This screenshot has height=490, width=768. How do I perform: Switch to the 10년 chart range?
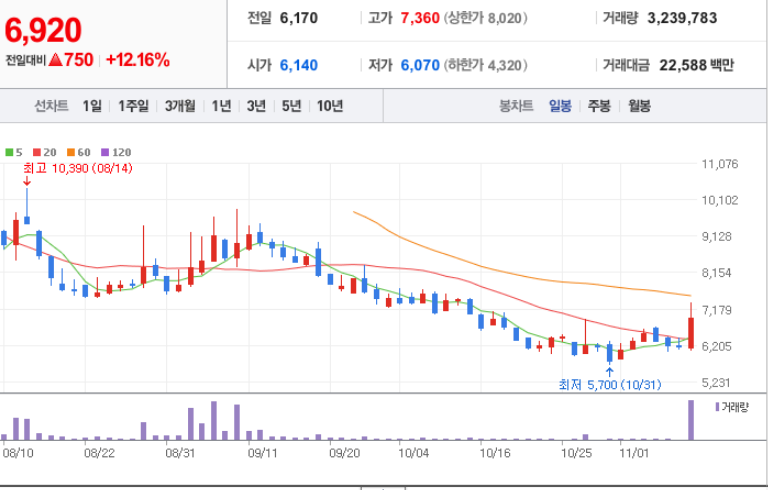pos(330,106)
